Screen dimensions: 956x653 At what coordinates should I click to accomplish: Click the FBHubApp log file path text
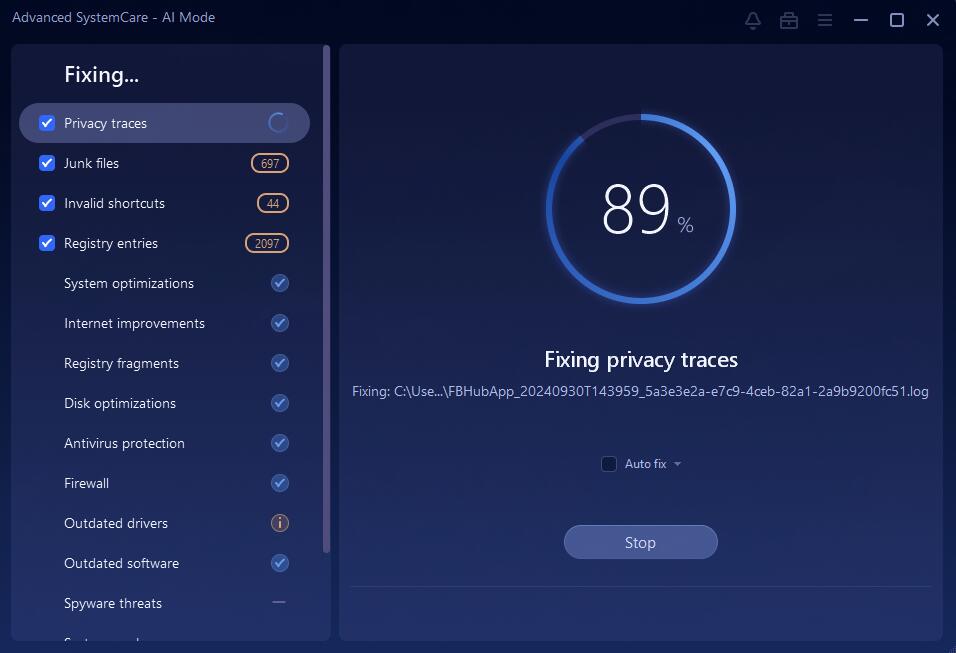(x=640, y=391)
